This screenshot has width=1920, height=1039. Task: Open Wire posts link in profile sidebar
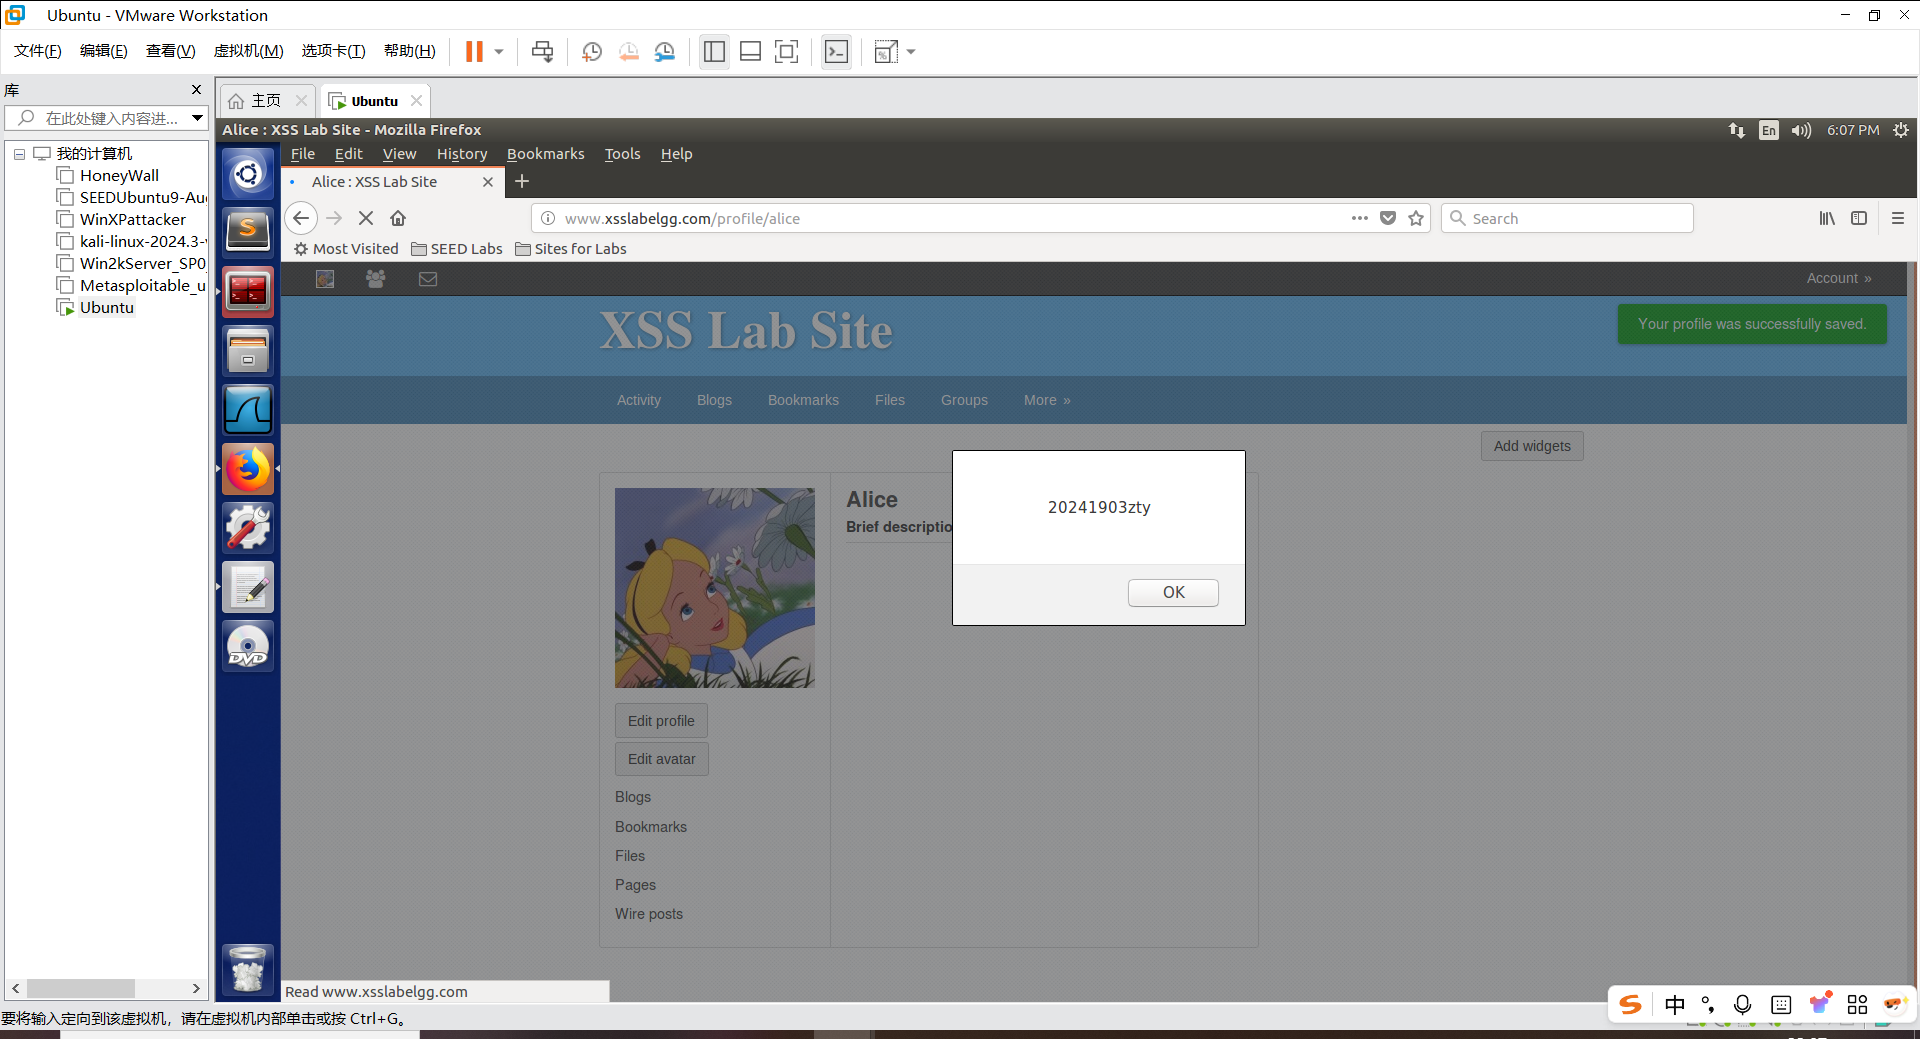pos(649,914)
